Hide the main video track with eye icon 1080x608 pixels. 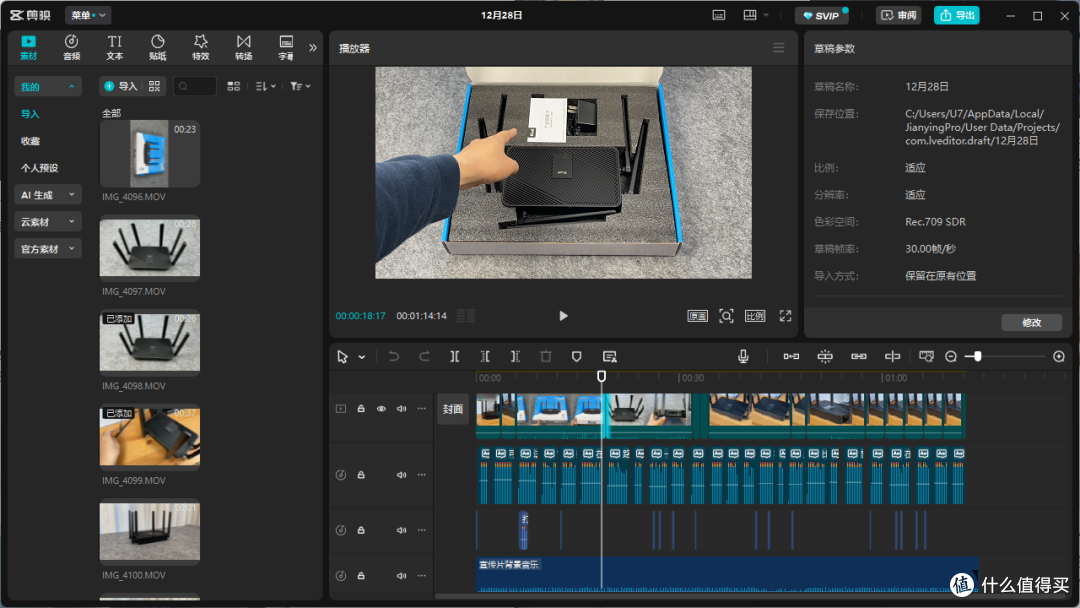tap(381, 409)
